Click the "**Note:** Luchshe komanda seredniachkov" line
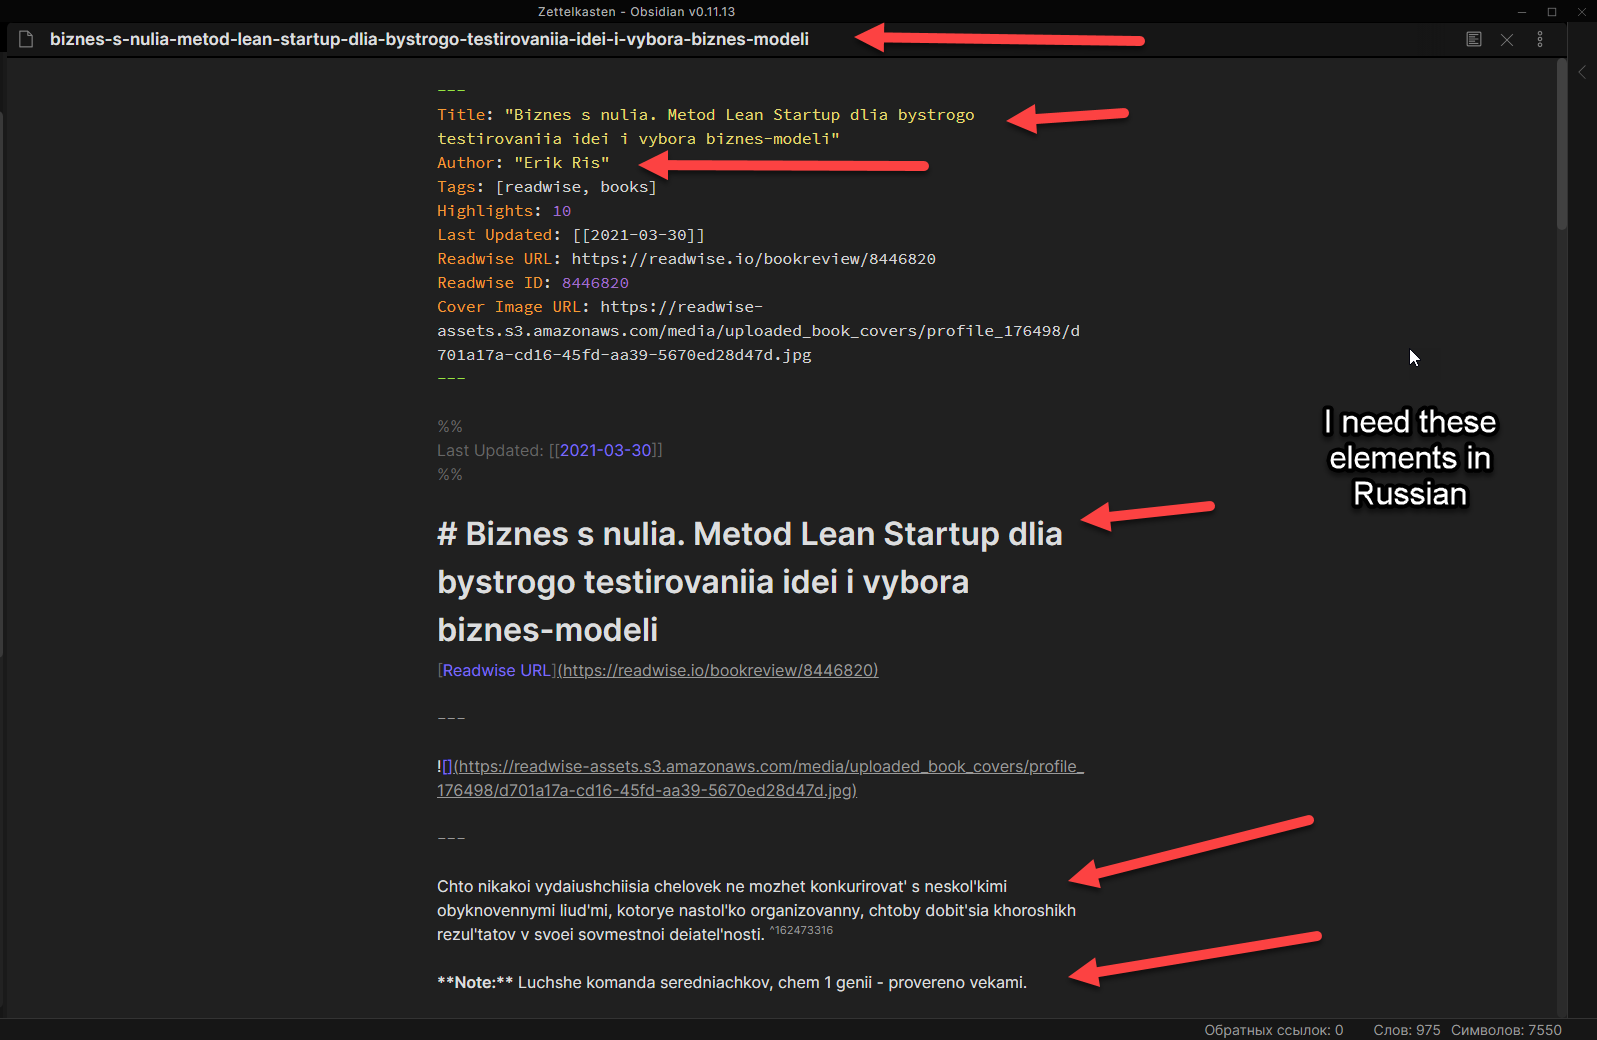 click(x=732, y=982)
